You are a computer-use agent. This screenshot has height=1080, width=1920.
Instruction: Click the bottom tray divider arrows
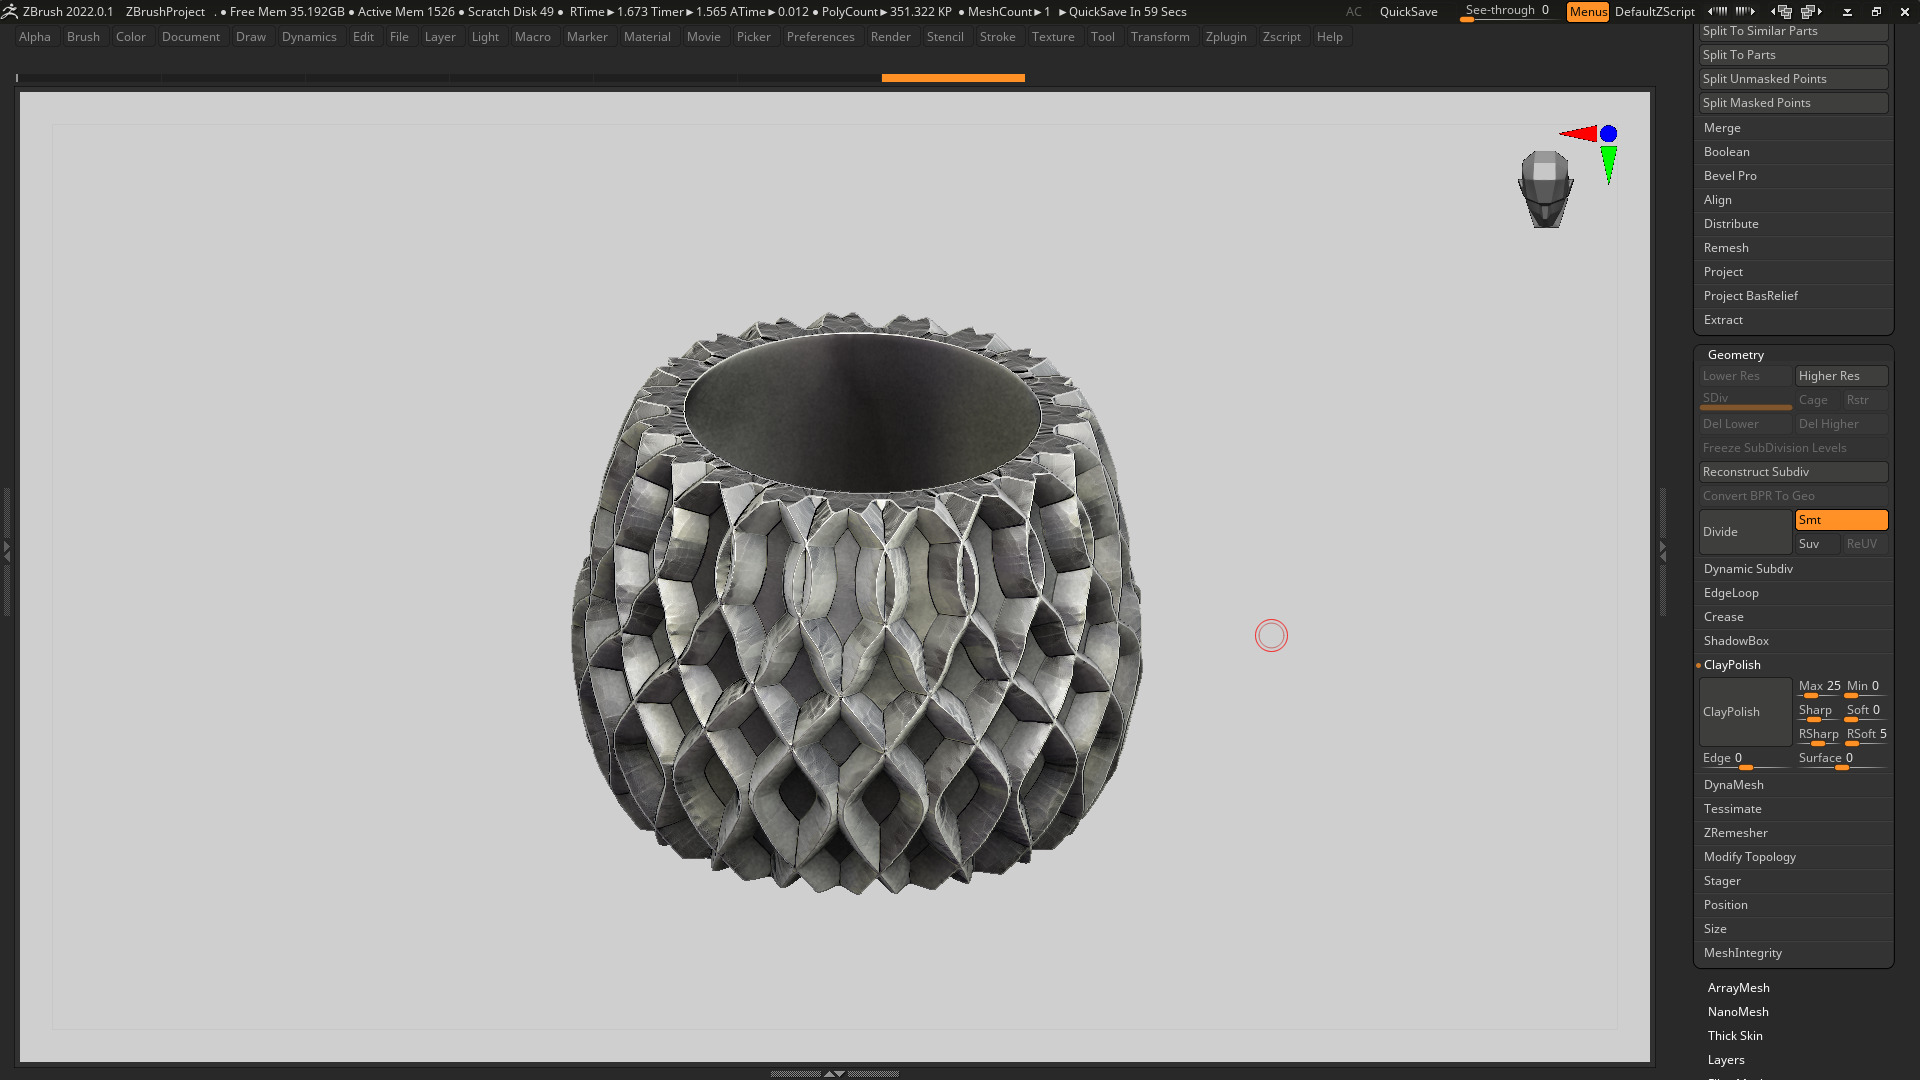(834, 1073)
